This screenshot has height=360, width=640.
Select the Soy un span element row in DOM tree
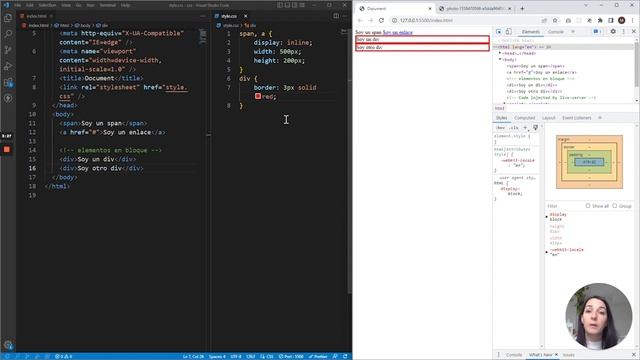[x=536, y=66]
